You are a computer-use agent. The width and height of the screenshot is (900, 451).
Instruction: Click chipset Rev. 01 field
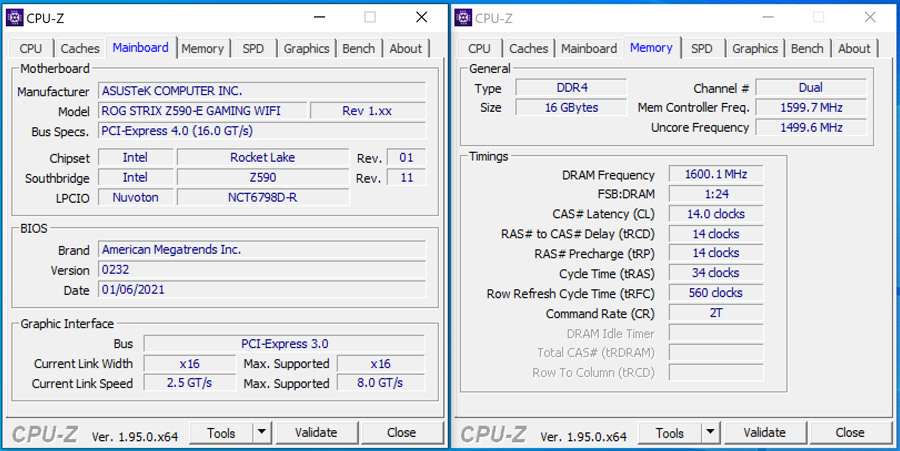tap(406, 157)
